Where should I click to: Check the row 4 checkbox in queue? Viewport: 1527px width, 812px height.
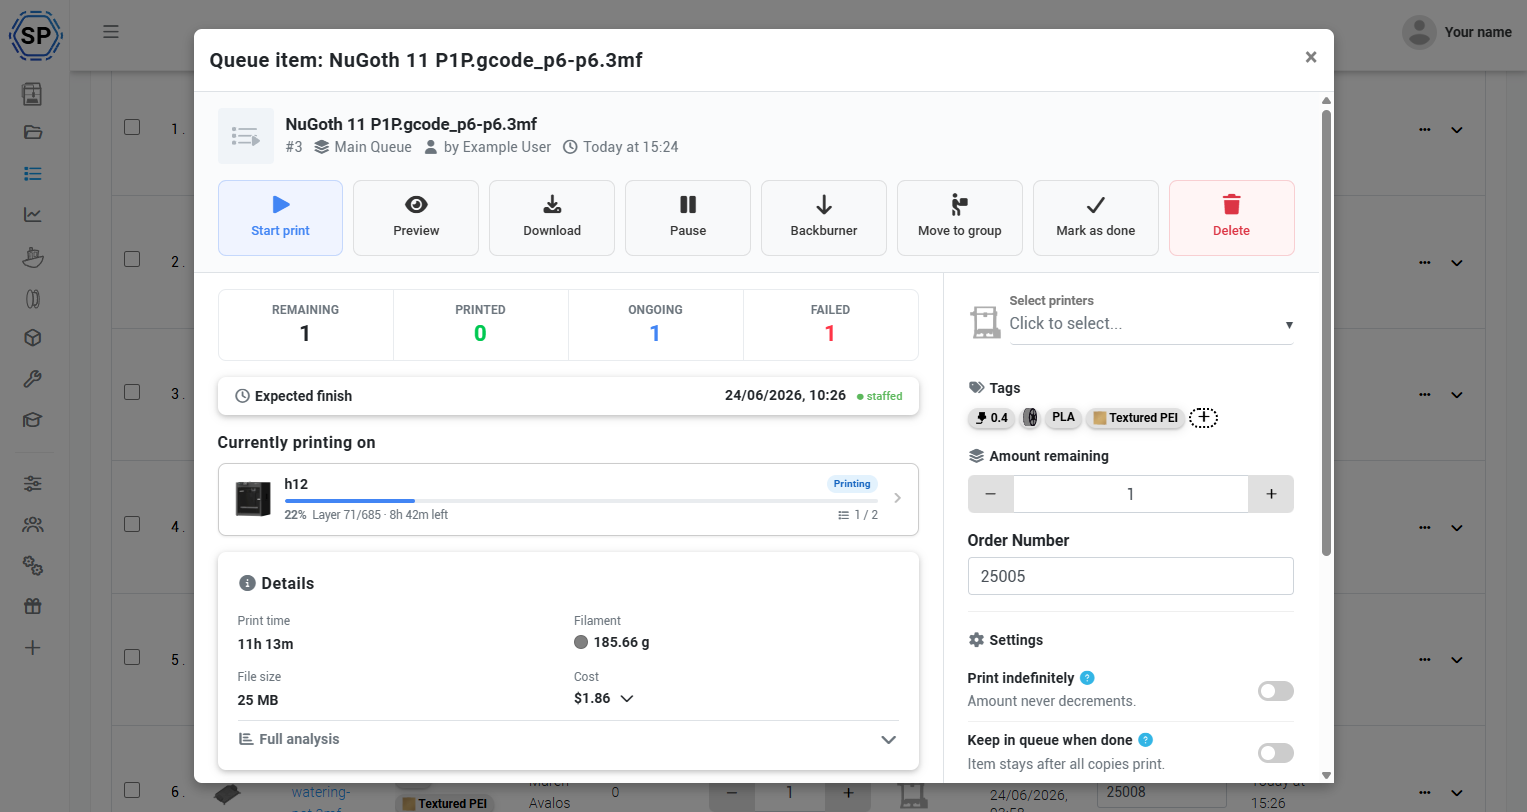[132, 525]
